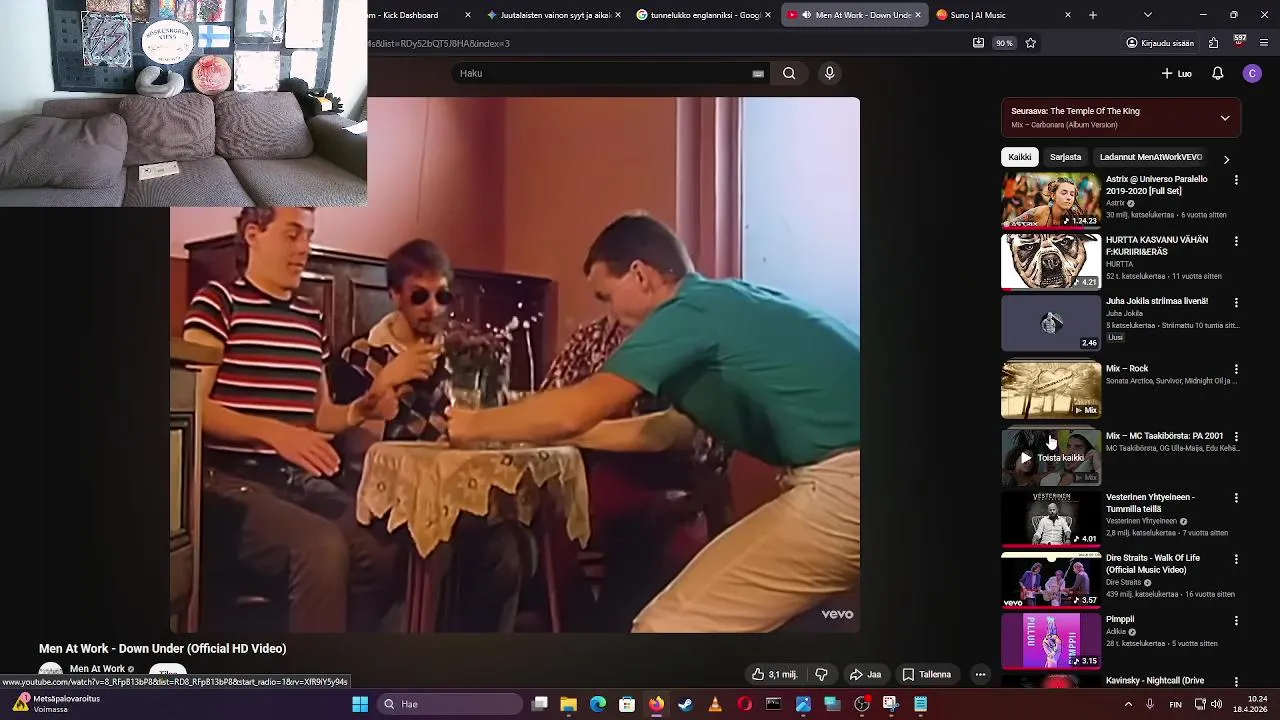
Task: Save video with Tallenna button
Action: coord(926,674)
